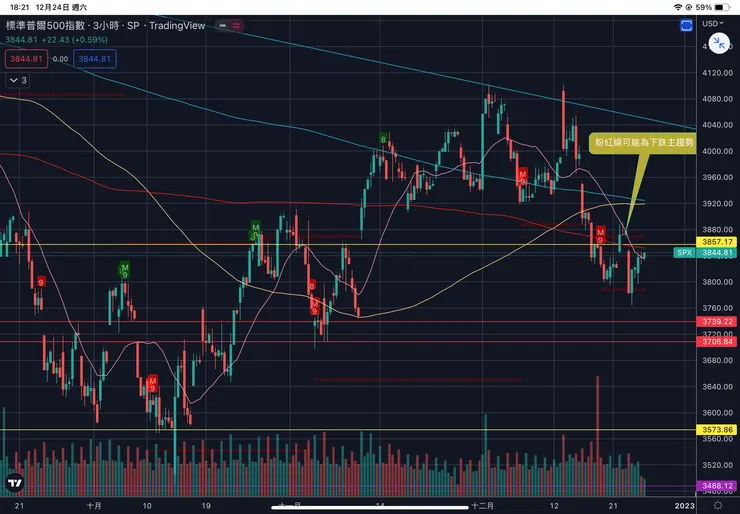740x514 pixels.
Task: Tap the red 3708.84 price label
Action: pos(717,341)
